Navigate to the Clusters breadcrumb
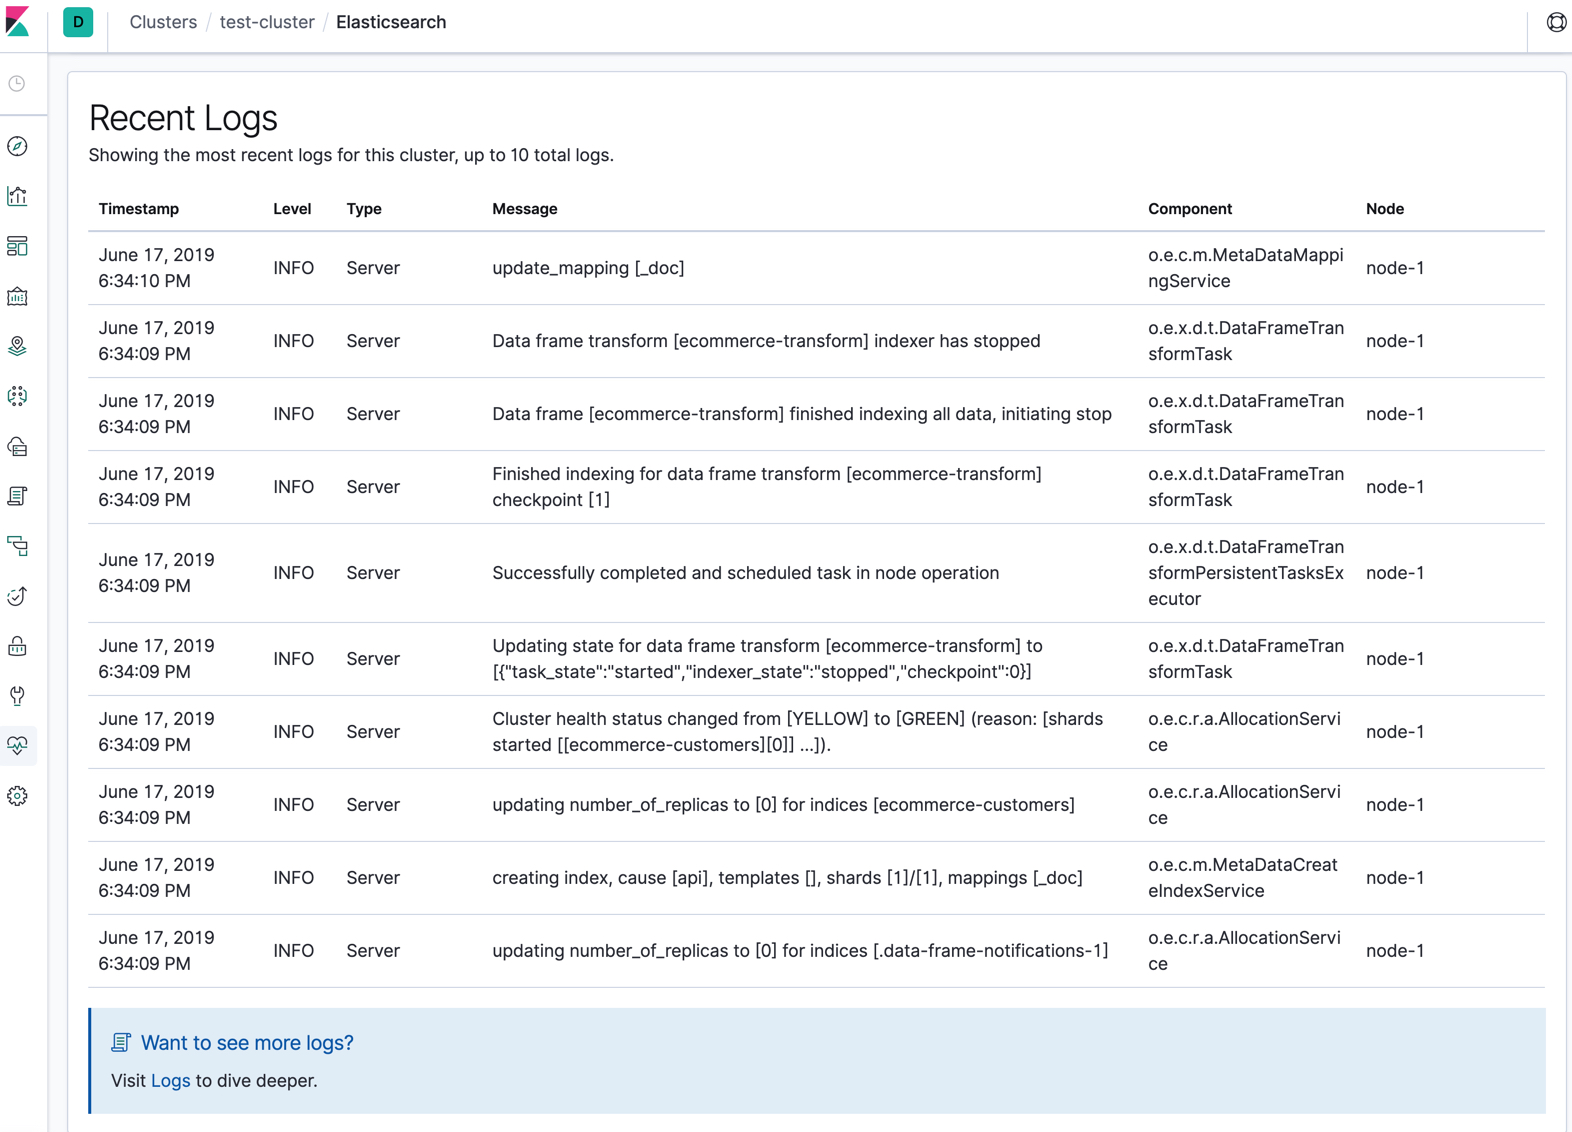Screen dimensions: 1572x1132 coord(163,22)
